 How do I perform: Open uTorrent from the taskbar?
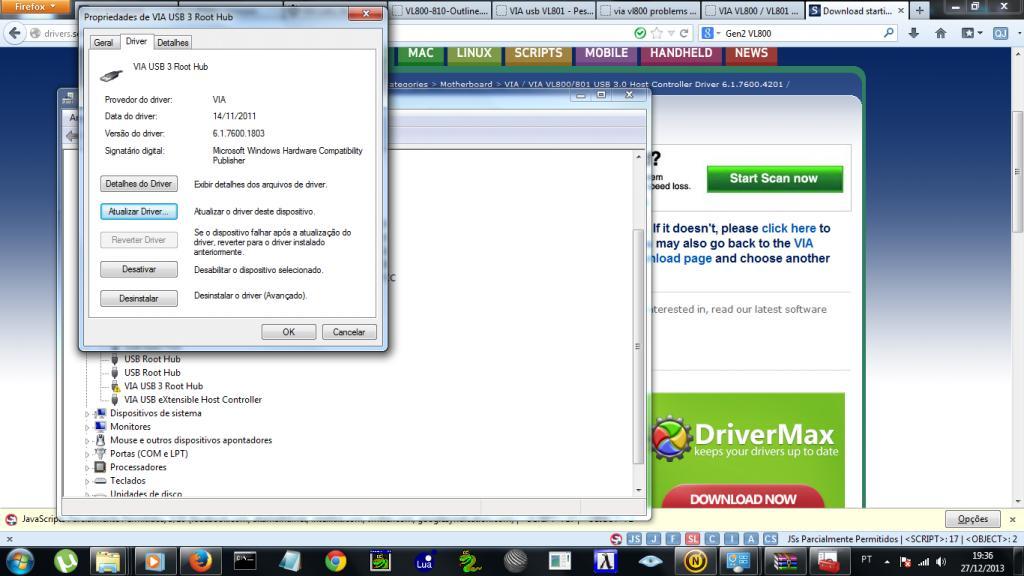pyautogui.click(x=65, y=562)
